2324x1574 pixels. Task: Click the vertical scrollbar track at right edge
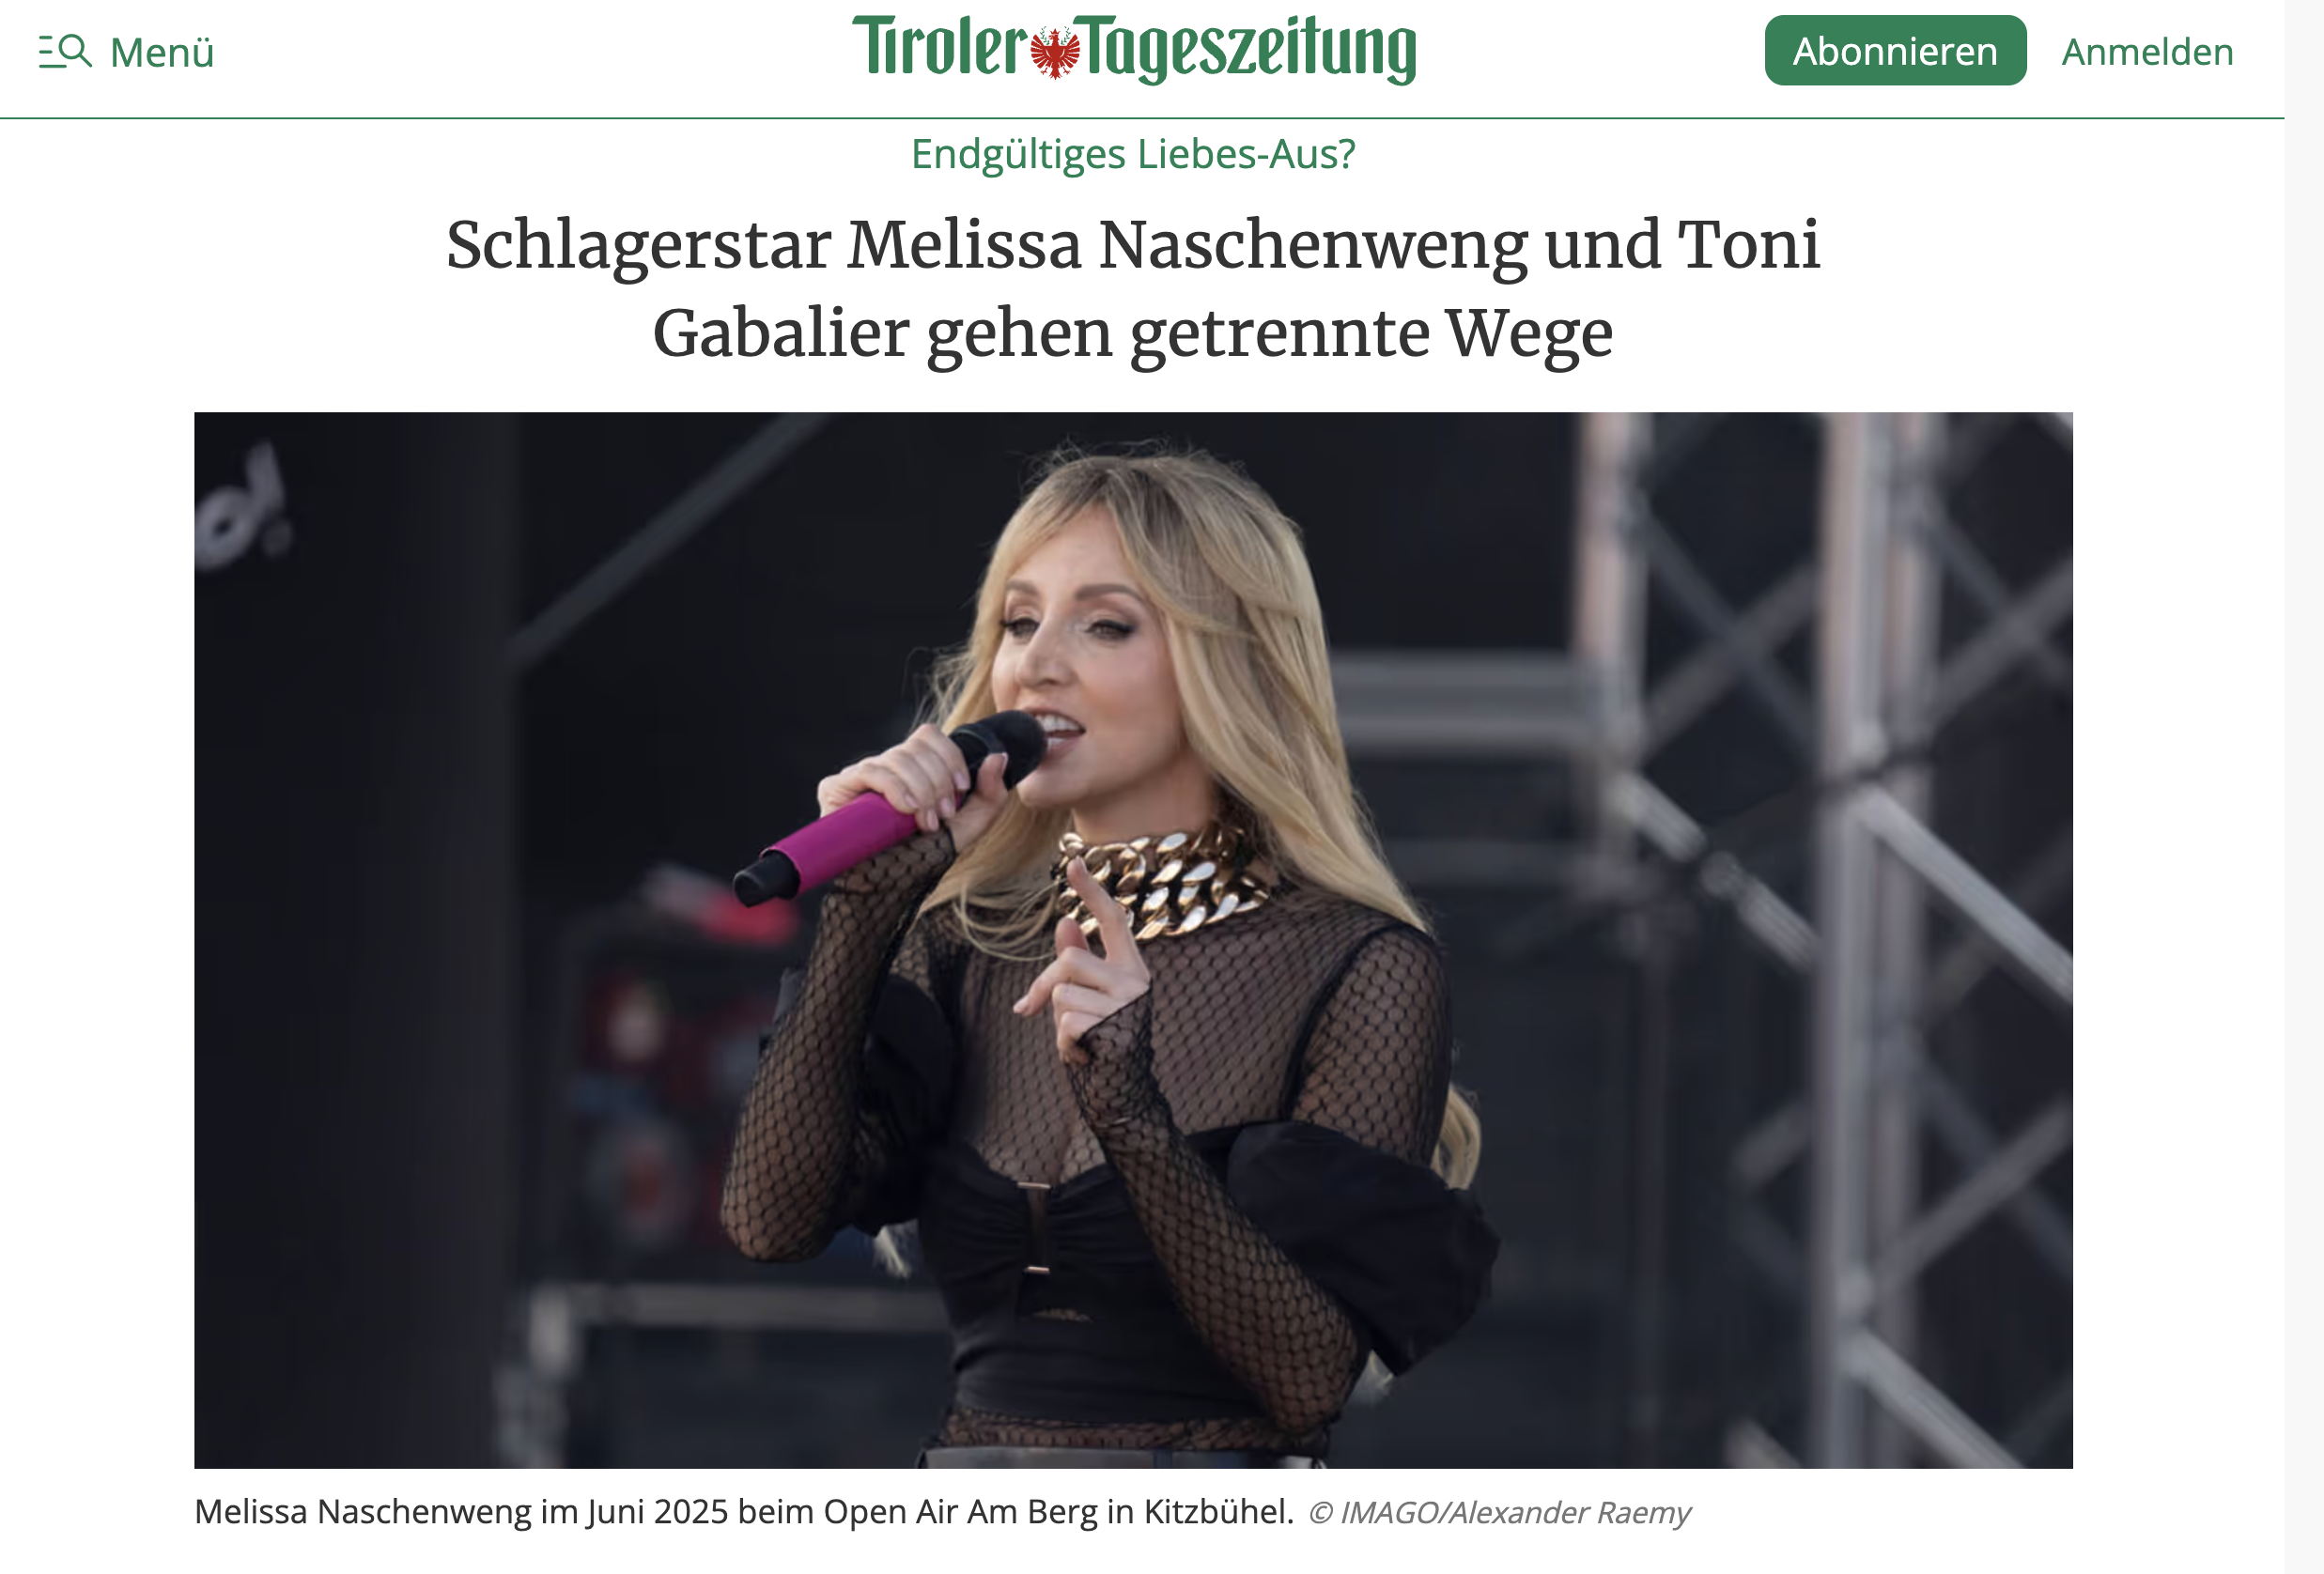[x=2304, y=787]
